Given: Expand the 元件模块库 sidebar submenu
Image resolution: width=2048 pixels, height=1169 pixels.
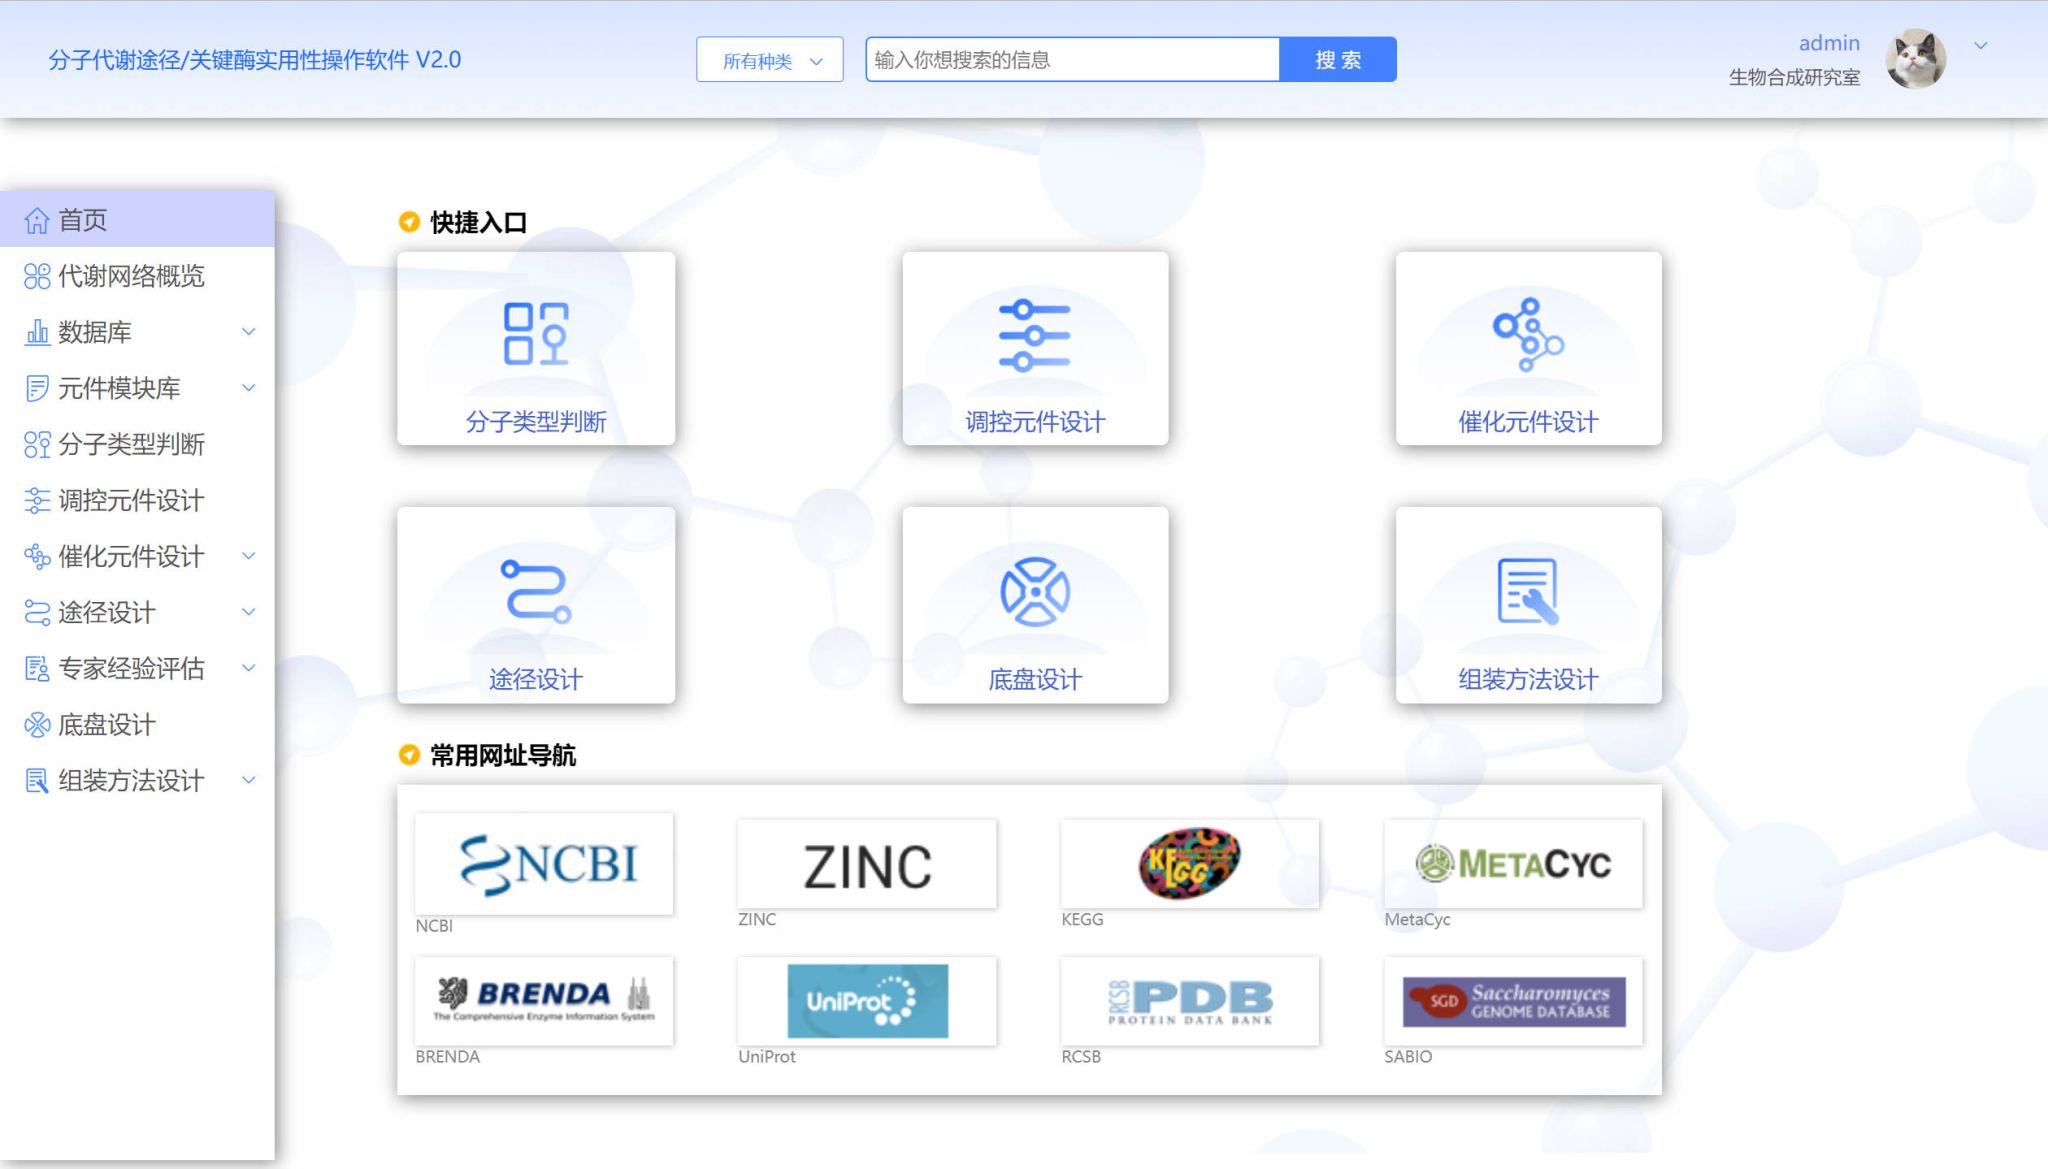Looking at the screenshot, I should 249,388.
